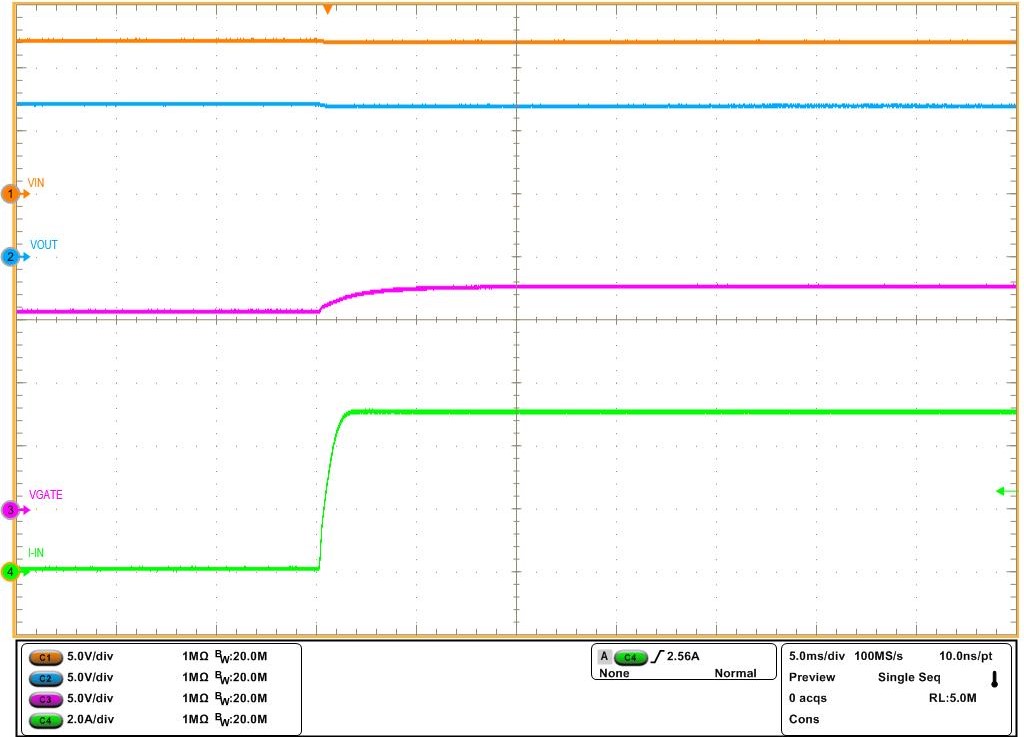Click the trigger source C4 badge
Screen dimensions: 1024x737
click(630, 657)
